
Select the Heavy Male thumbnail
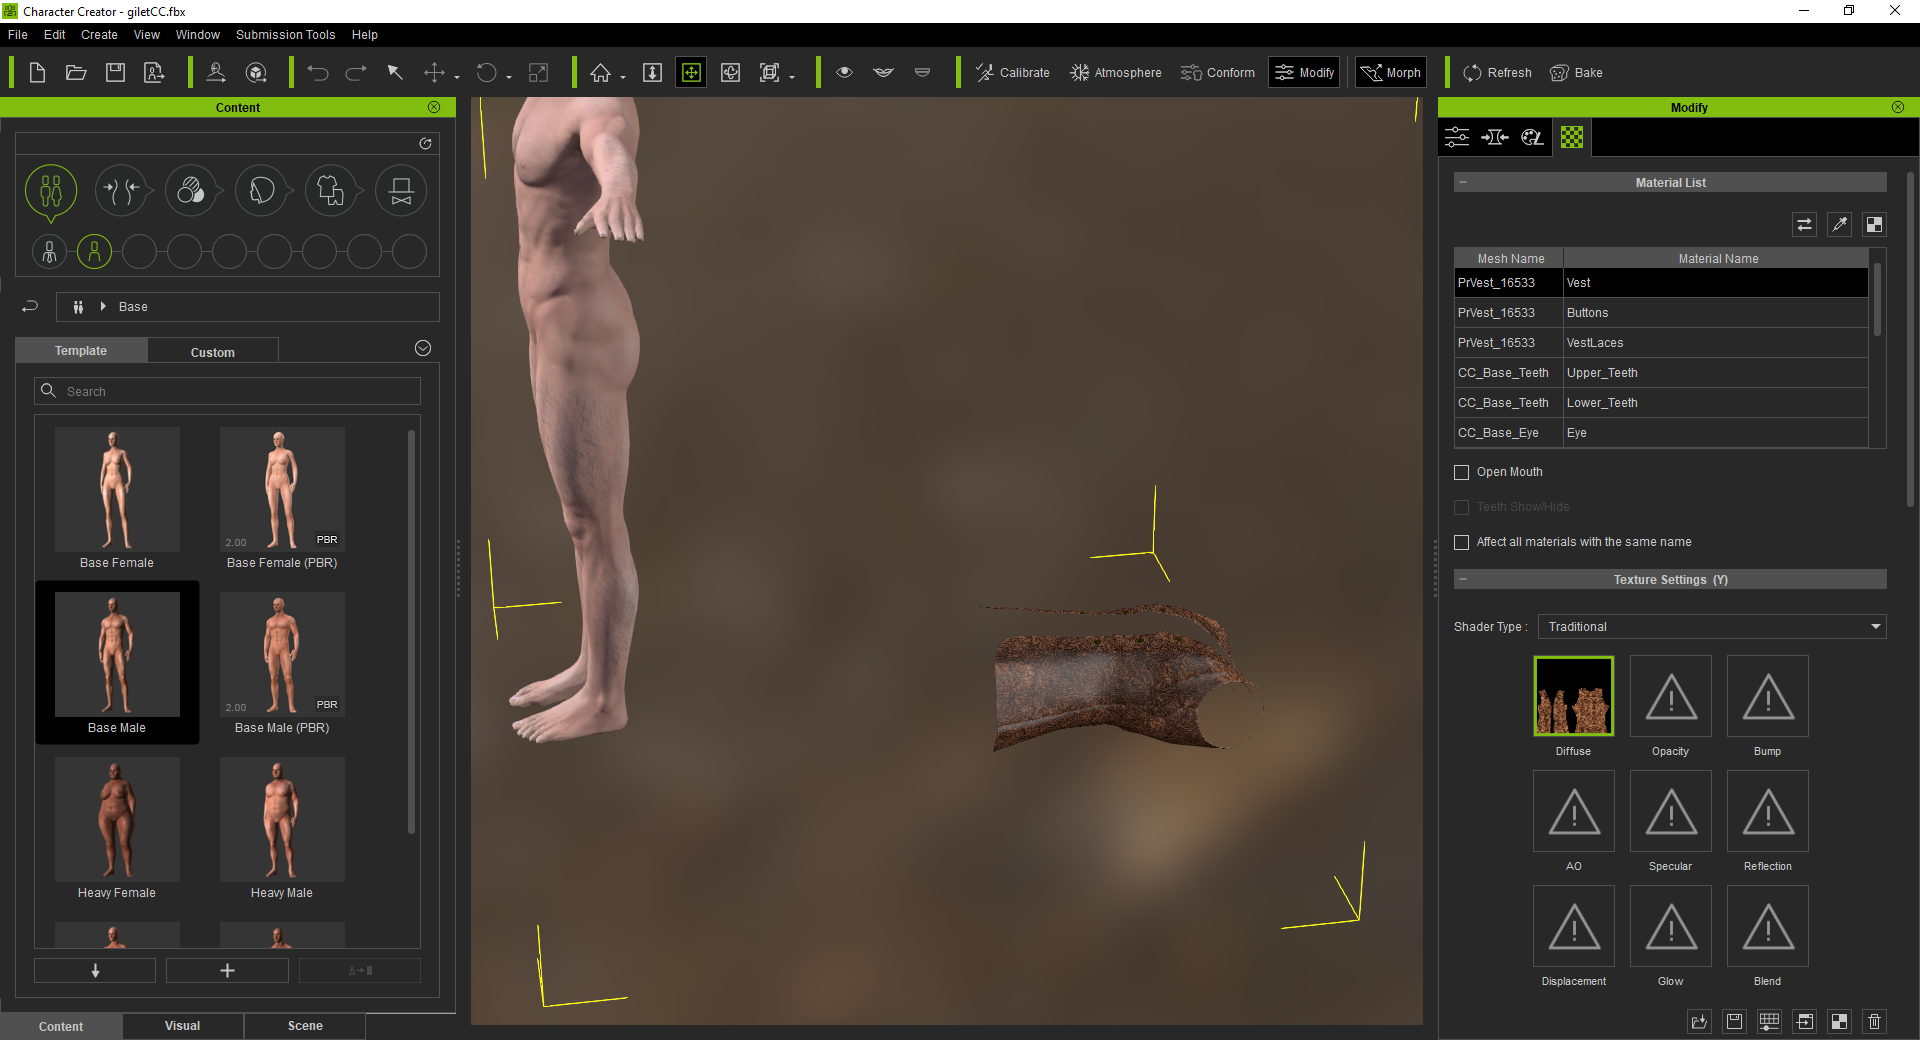[282, 820]
